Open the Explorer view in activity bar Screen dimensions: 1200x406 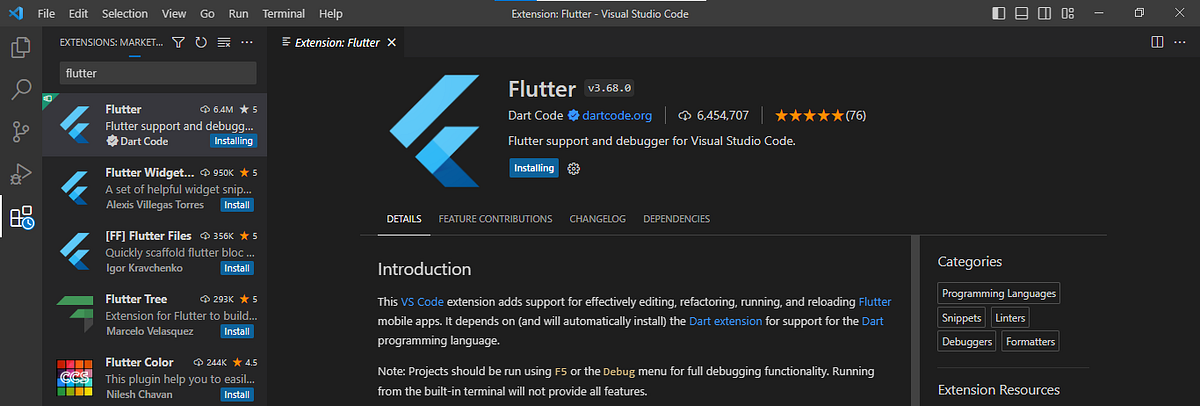tap(20, 47)
